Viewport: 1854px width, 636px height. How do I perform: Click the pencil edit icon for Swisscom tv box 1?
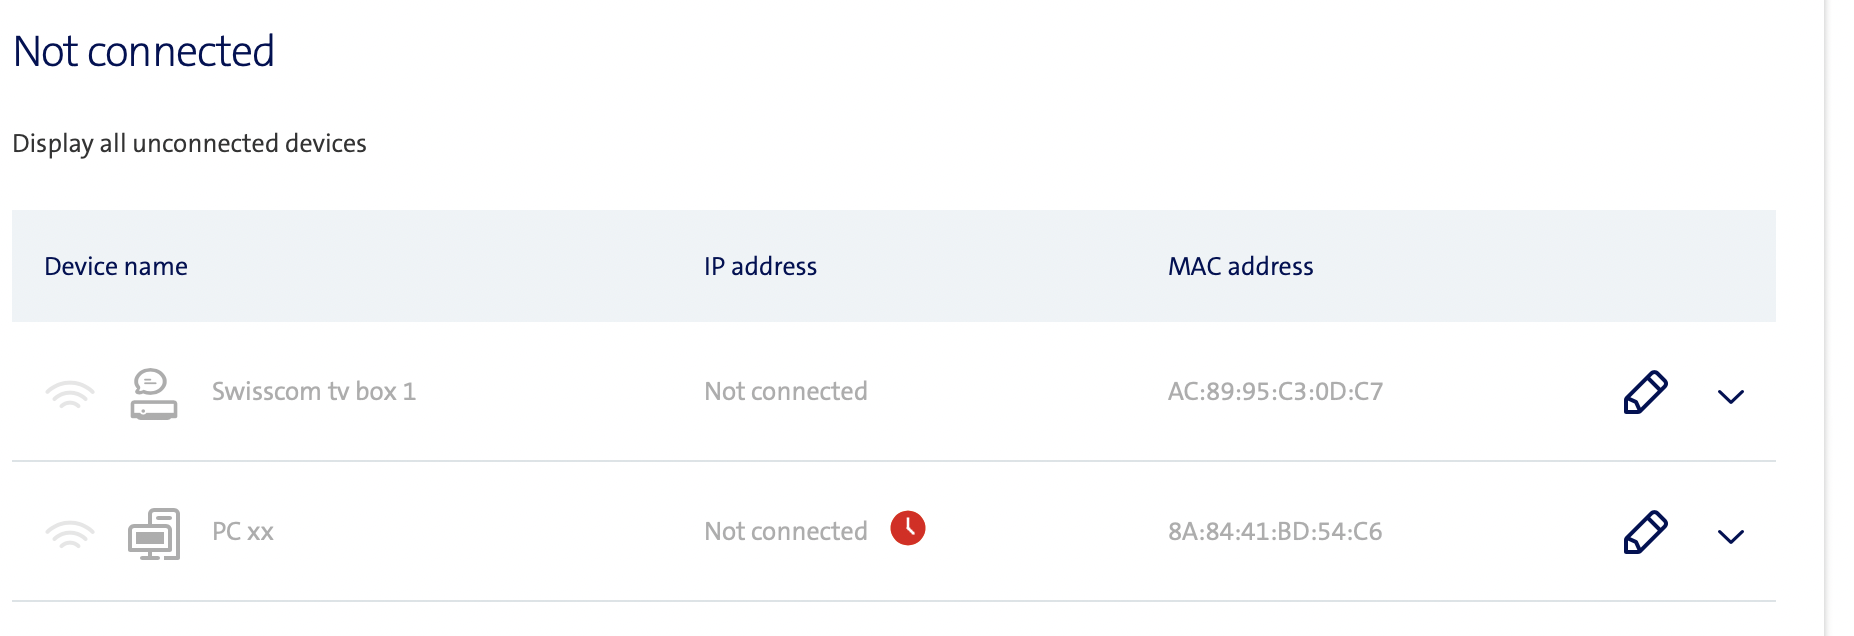(1644, 392)
